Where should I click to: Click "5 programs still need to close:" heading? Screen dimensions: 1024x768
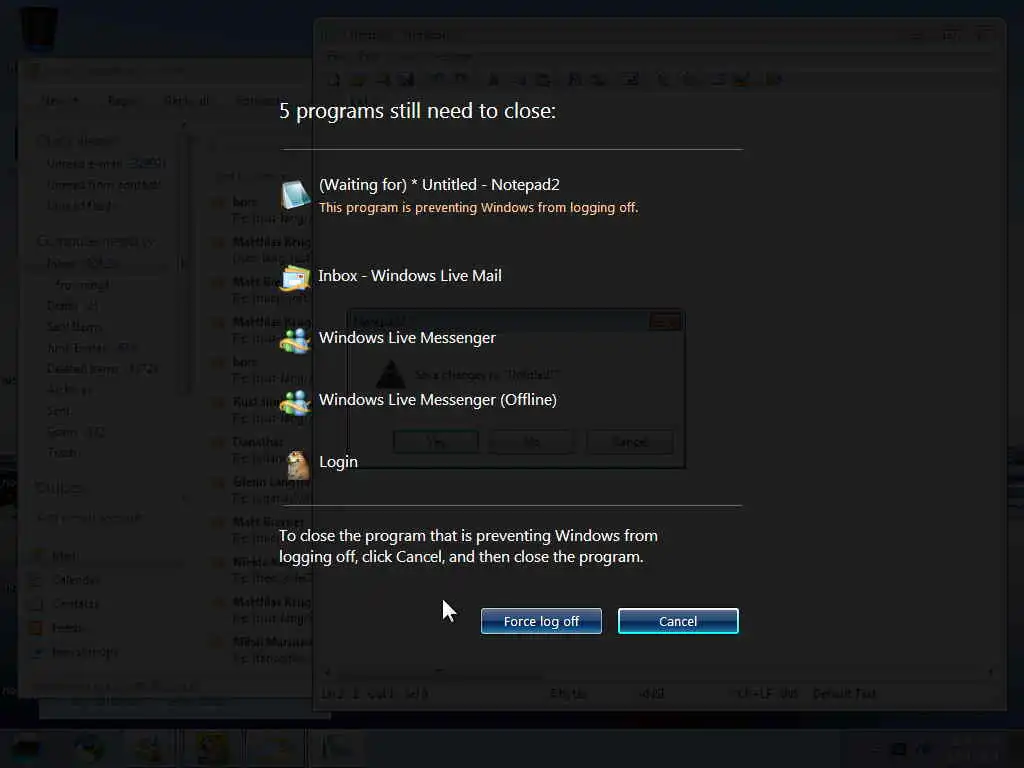click(417, 111)
